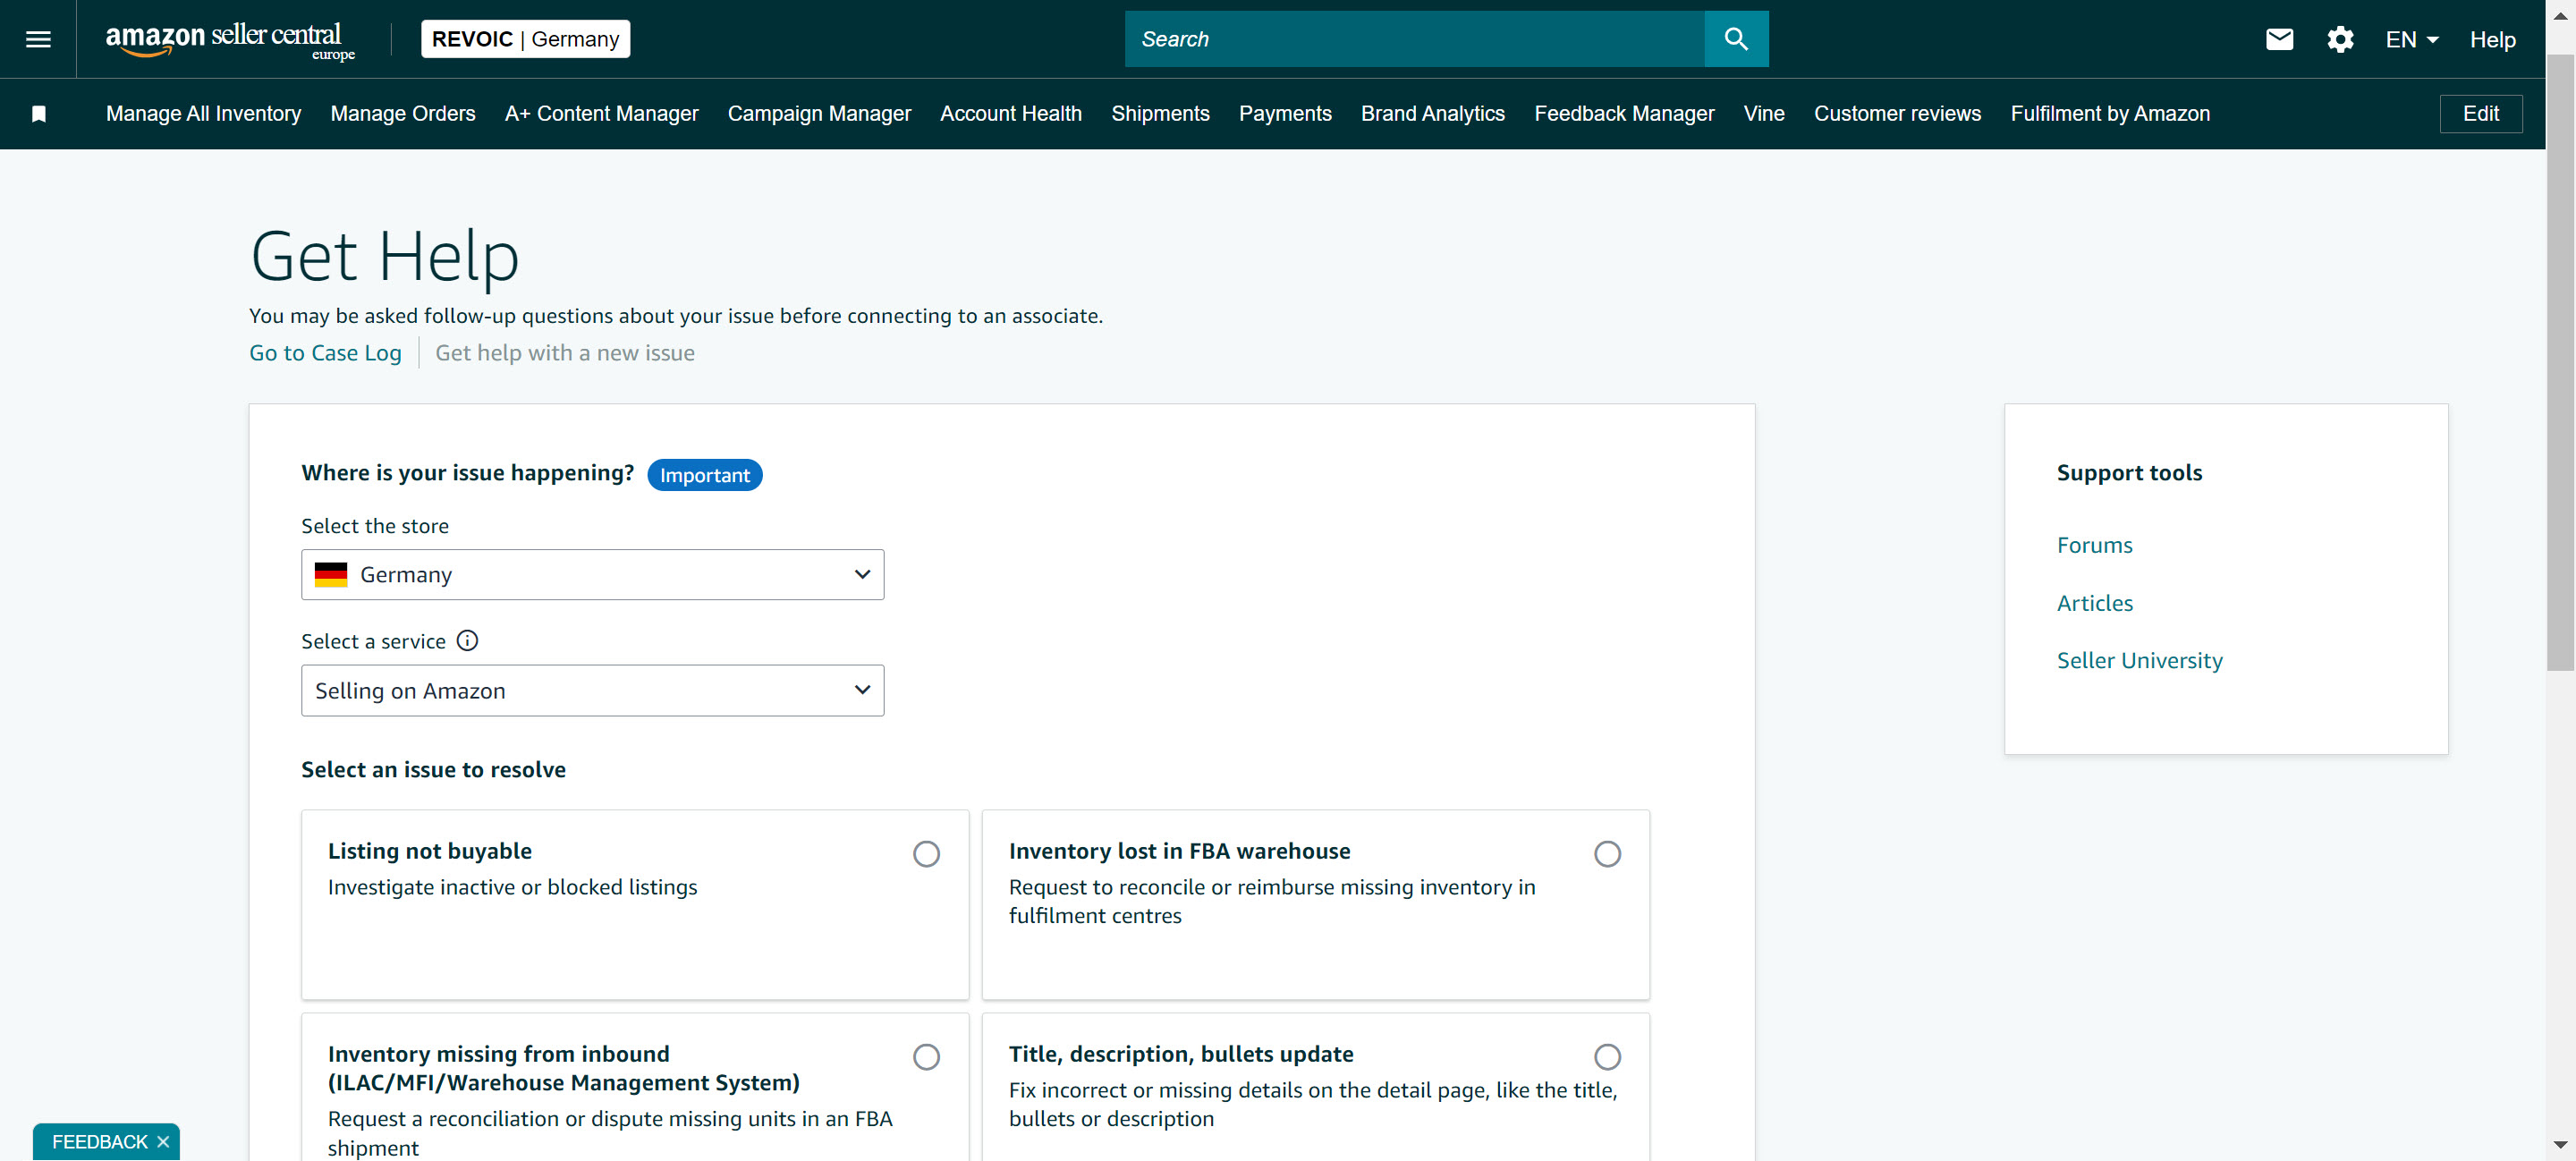Image resolution: width=2576 pixels, height=1161 pixels.
Task: Click 'Investigate inactive or blocked listings' text
Action: 512,888
